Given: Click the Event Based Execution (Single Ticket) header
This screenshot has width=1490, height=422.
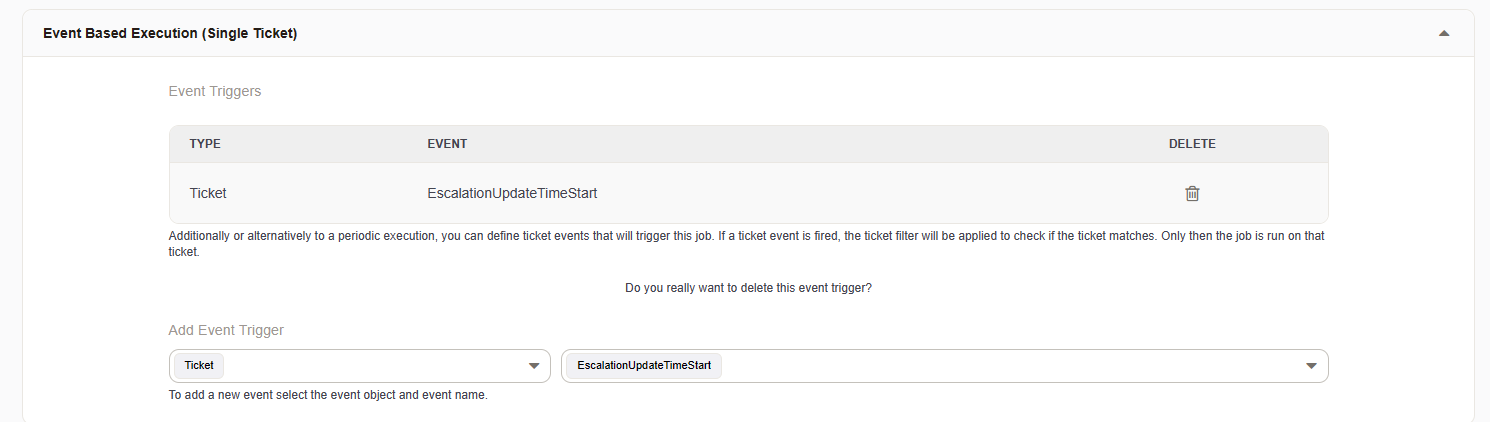Looking at the screenshot, I should point(170,33).
